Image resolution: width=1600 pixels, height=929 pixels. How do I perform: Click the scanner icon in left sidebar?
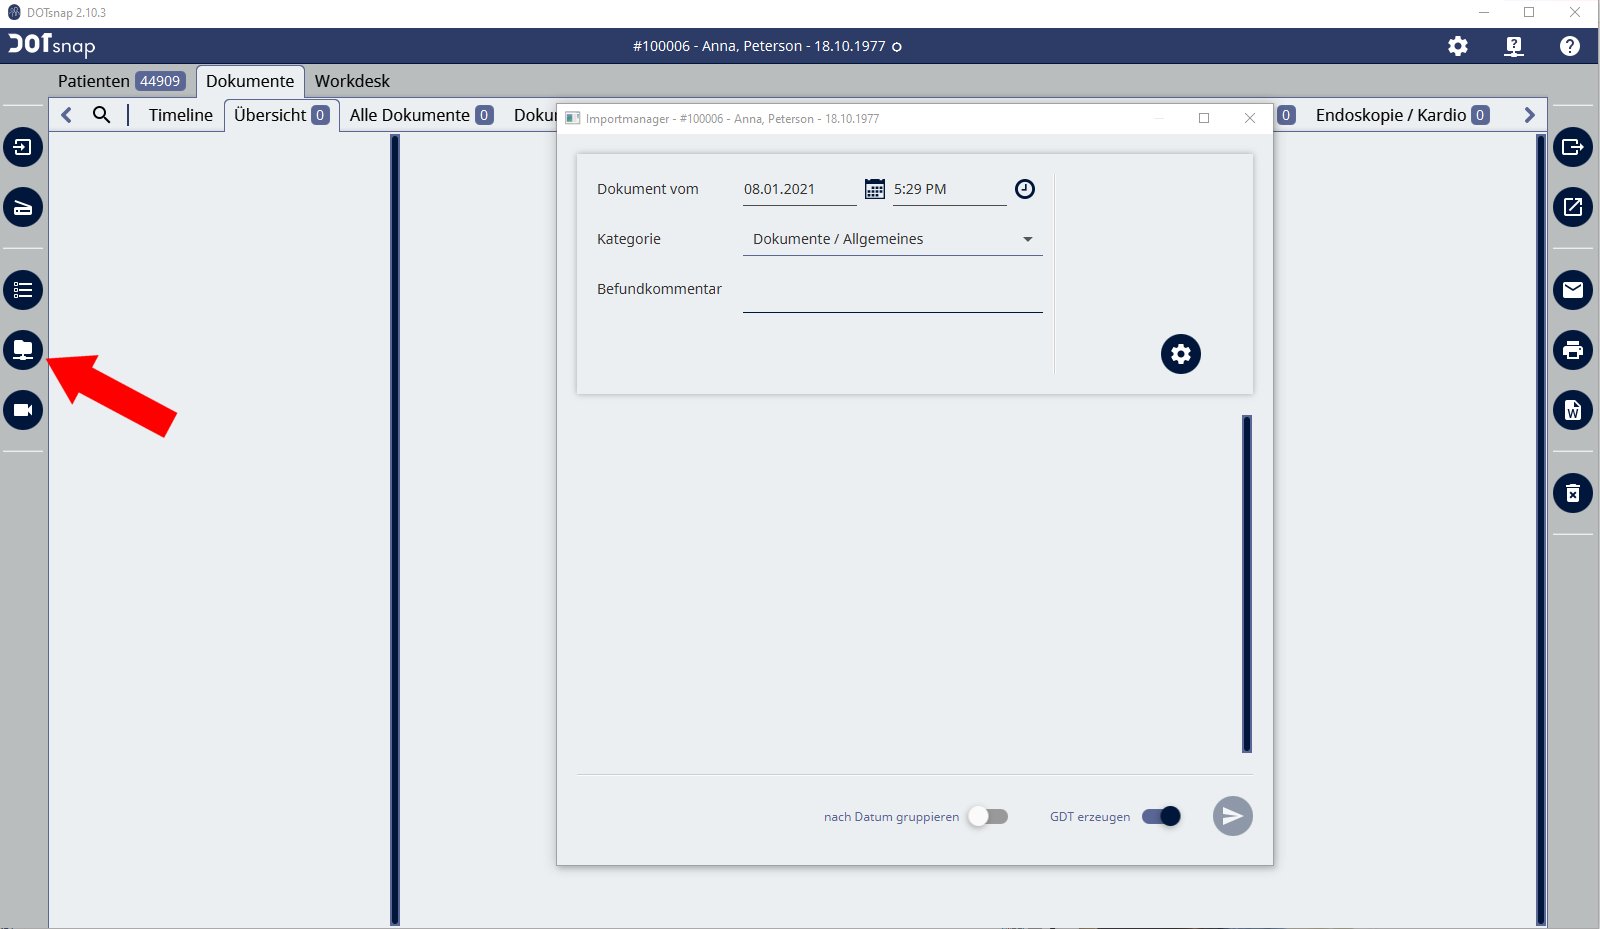point(23,208)
